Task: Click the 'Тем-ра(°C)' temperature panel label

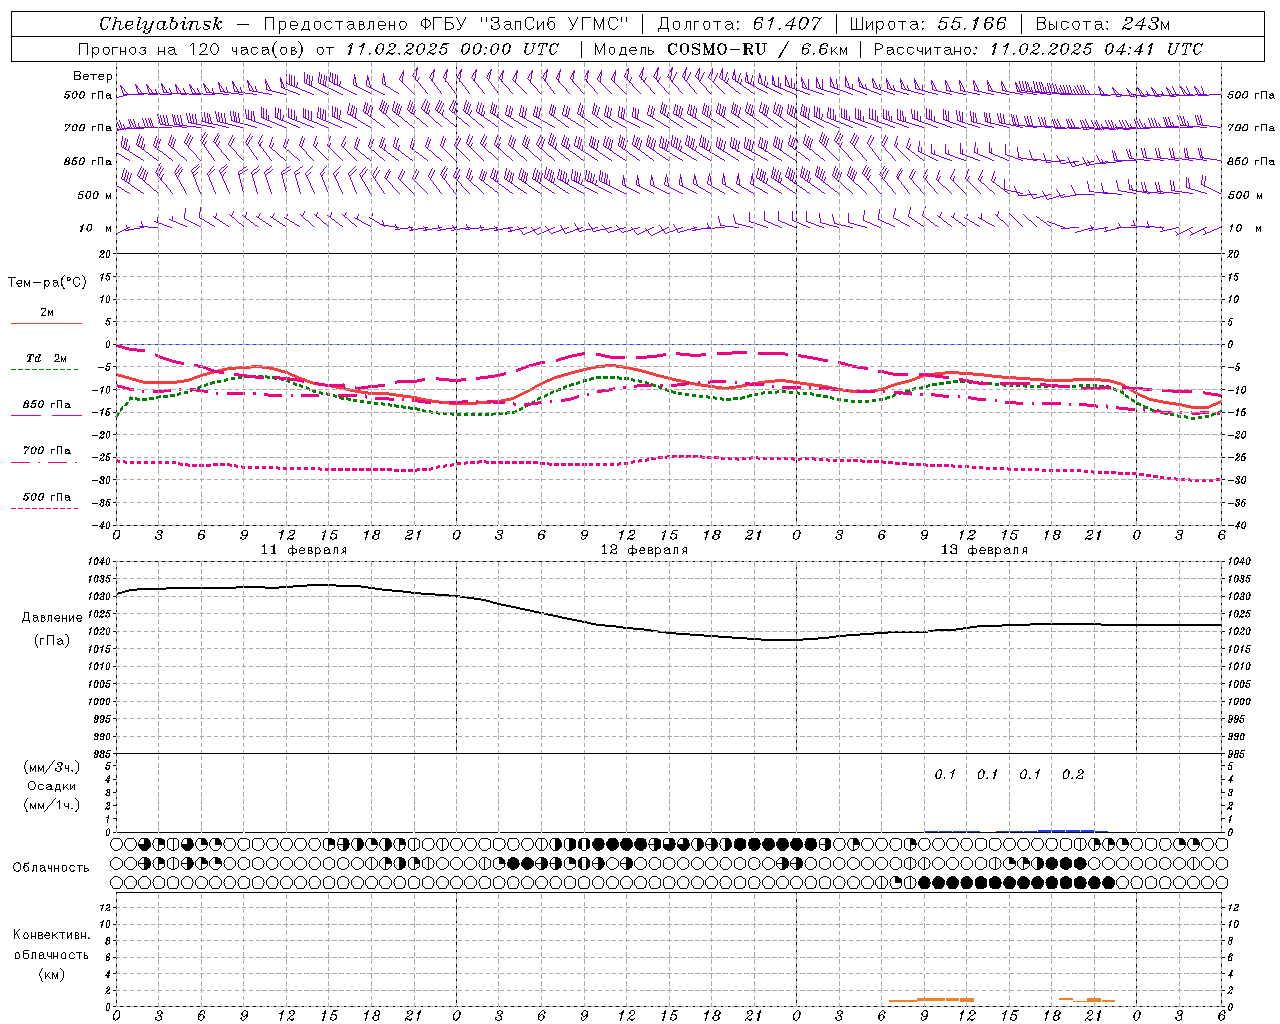Action: coord(47,283)
